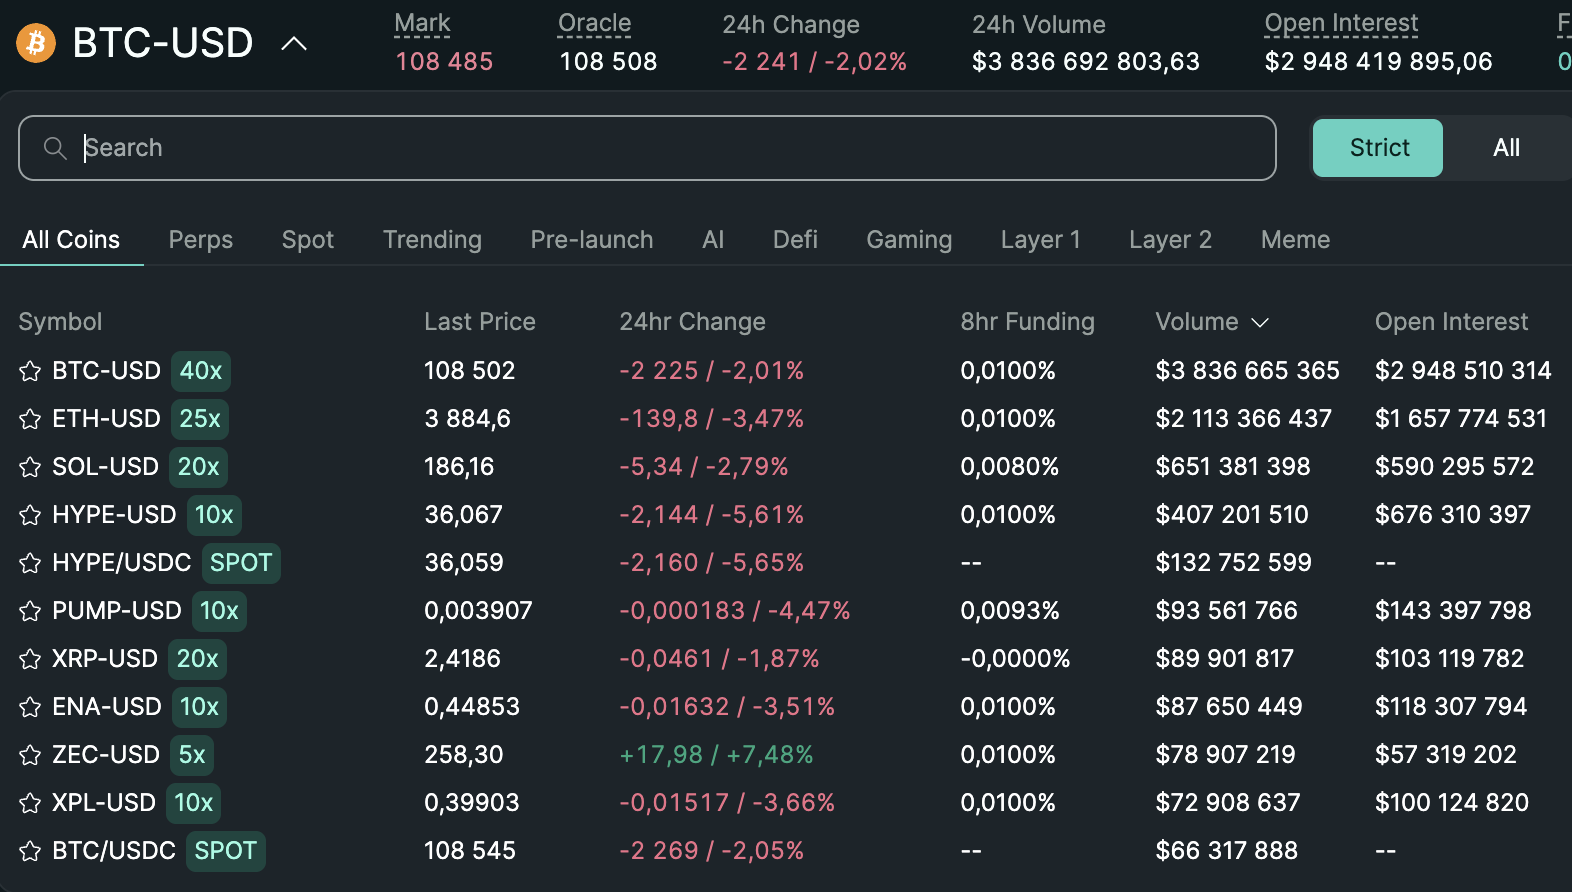Favorite BTC-USD with its star icon
The image size is (1572, 892).
(x=30, y=371)
